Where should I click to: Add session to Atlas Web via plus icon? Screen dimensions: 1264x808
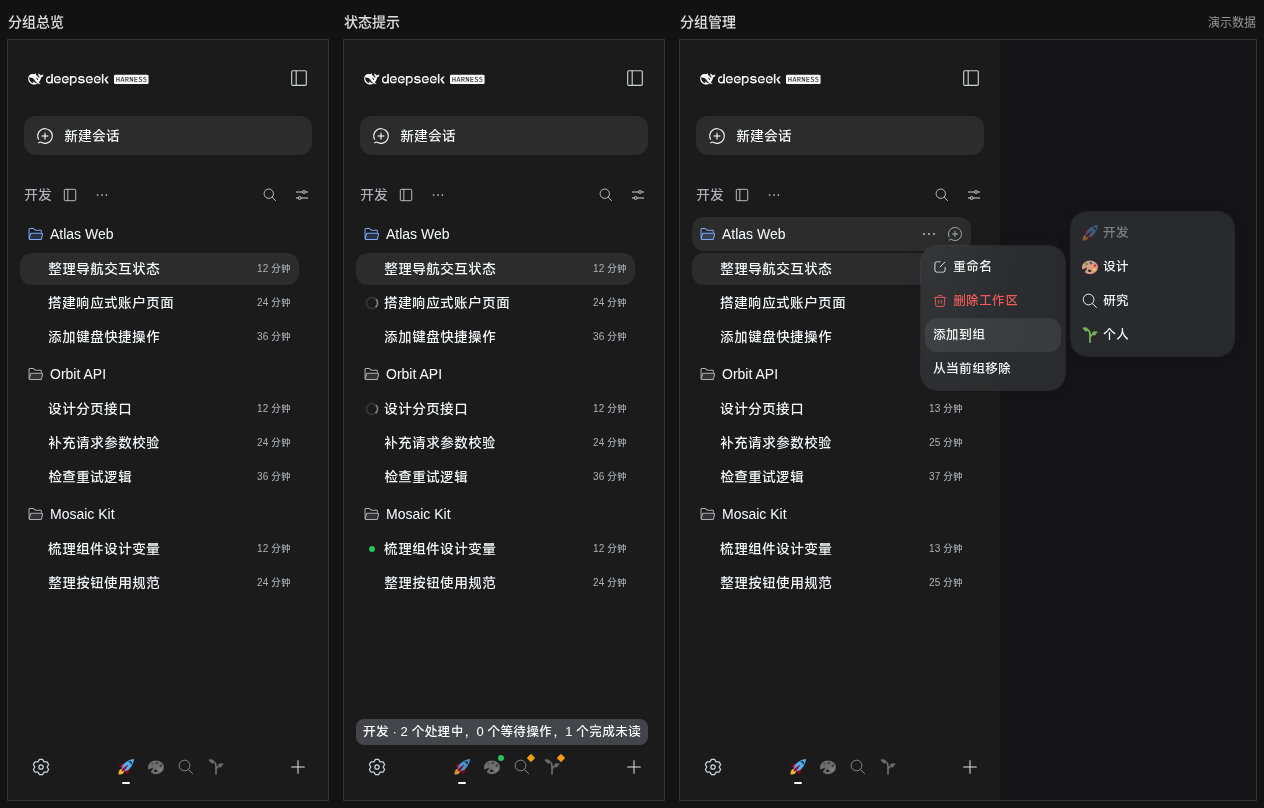pos(955,234)
